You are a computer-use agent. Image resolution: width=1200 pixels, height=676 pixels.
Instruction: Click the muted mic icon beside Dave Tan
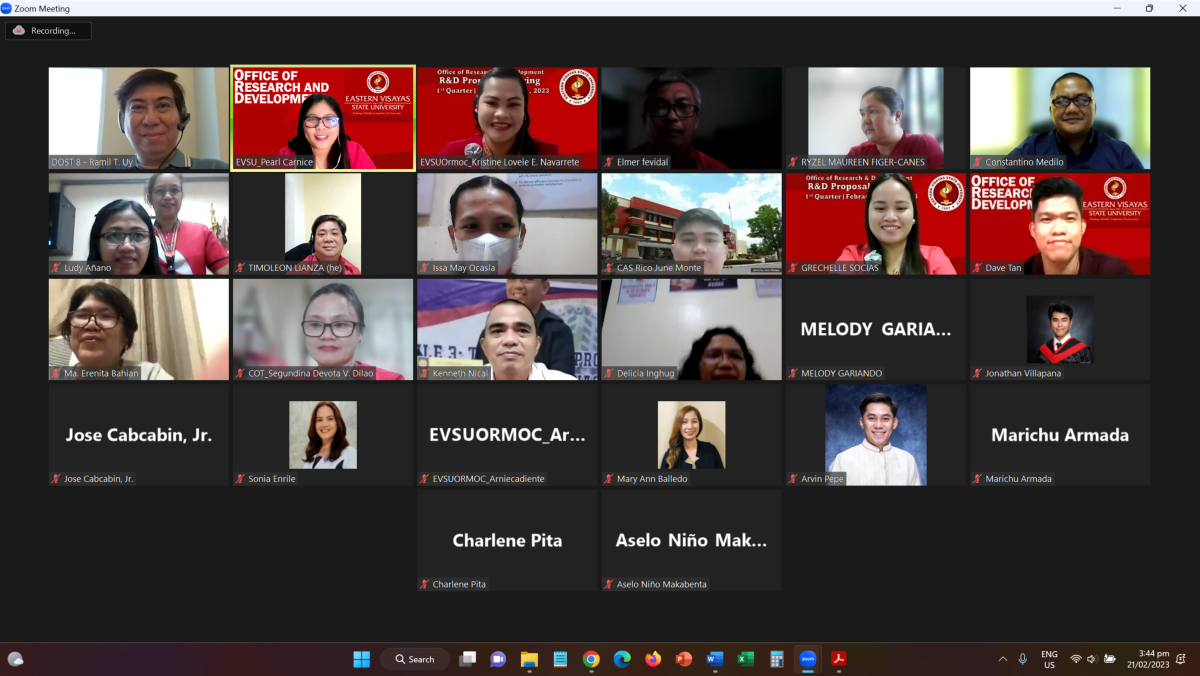[977, 268]
